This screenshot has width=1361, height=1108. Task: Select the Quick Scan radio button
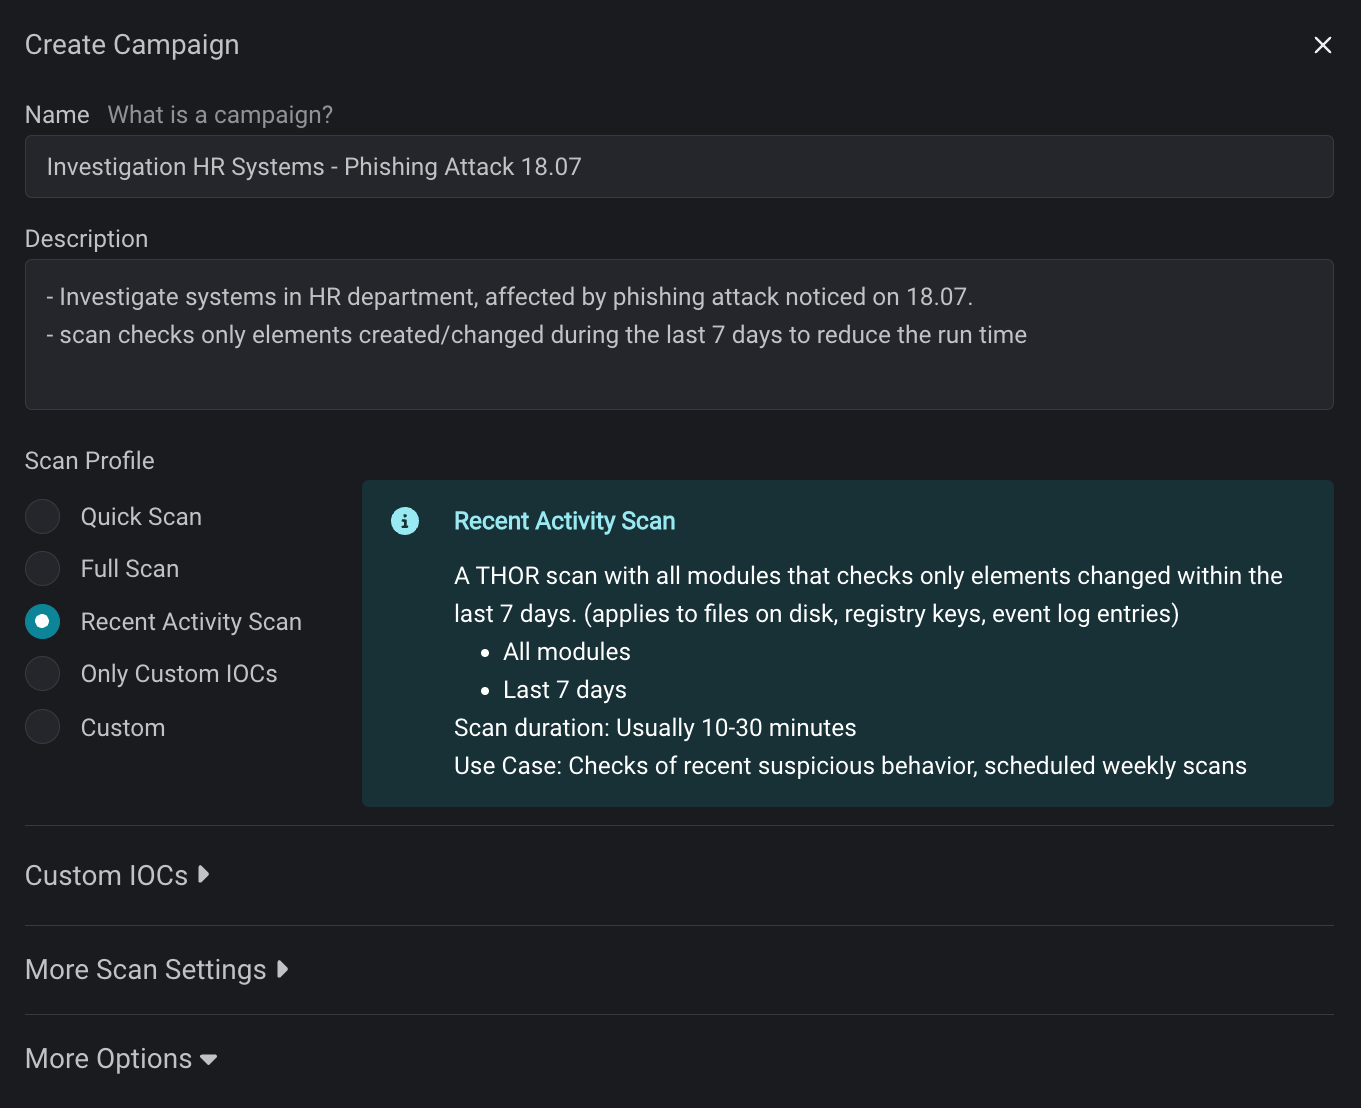(42, 517)
